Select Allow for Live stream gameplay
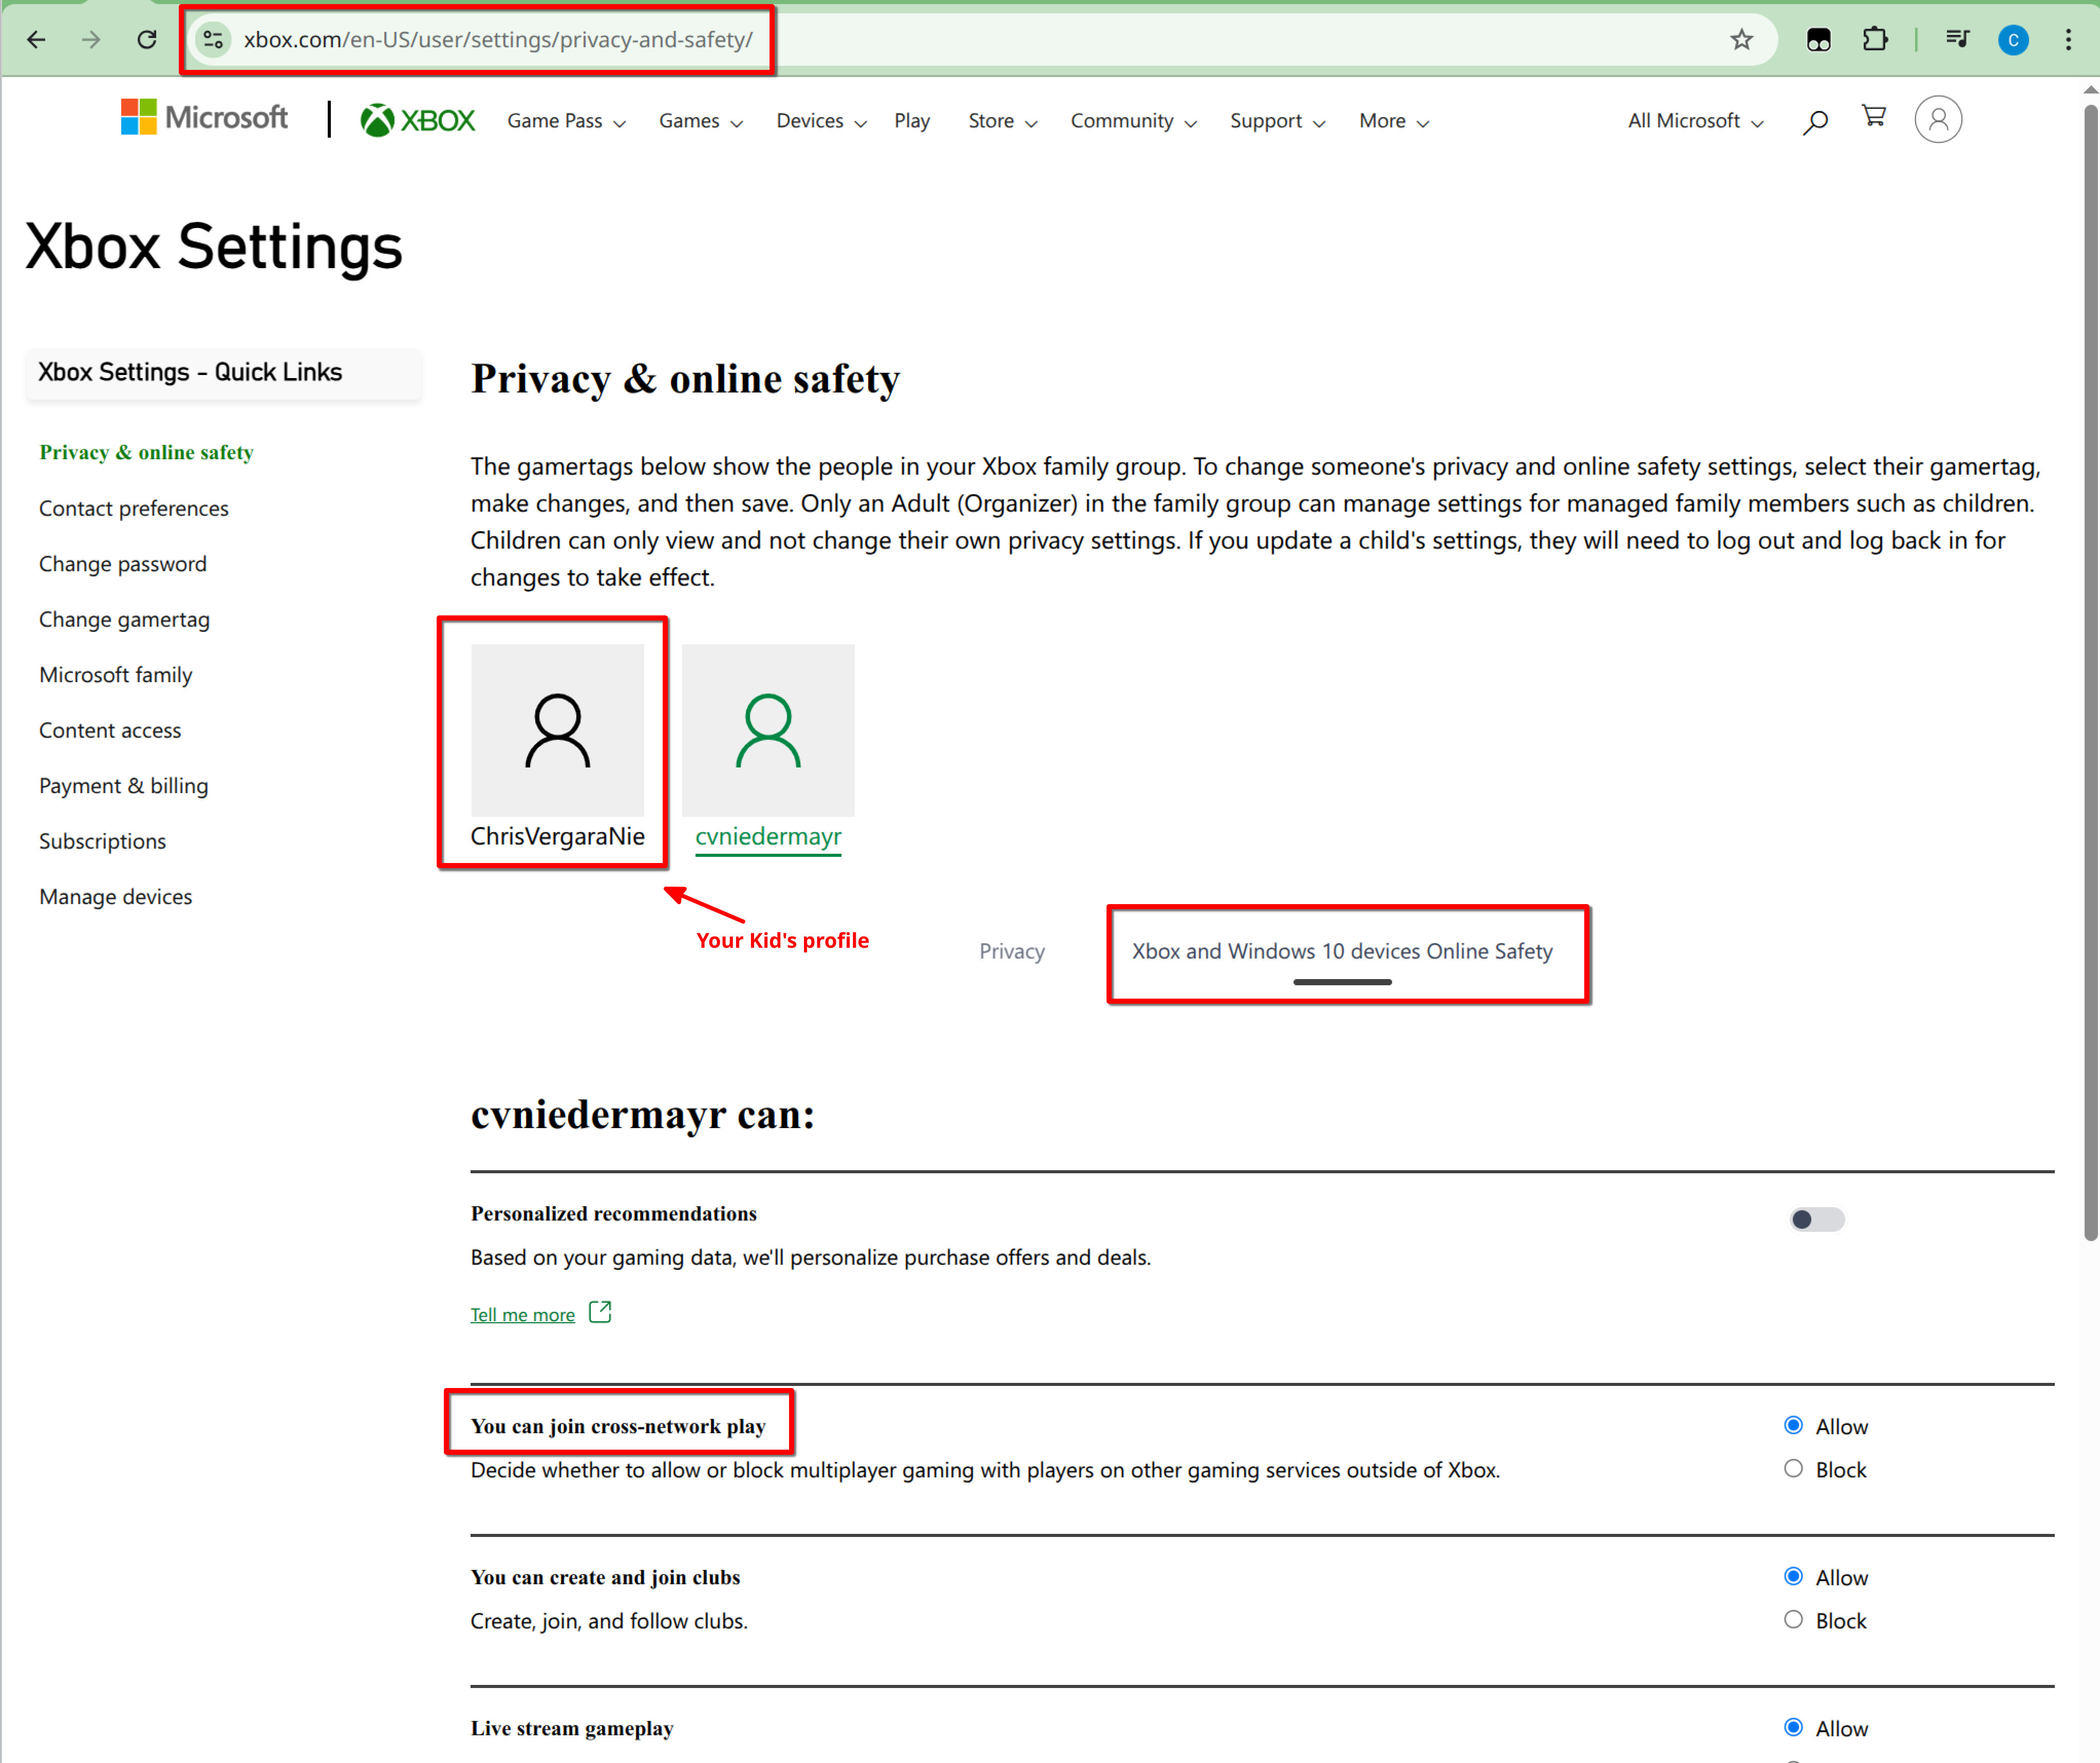 point(1794,1727)
